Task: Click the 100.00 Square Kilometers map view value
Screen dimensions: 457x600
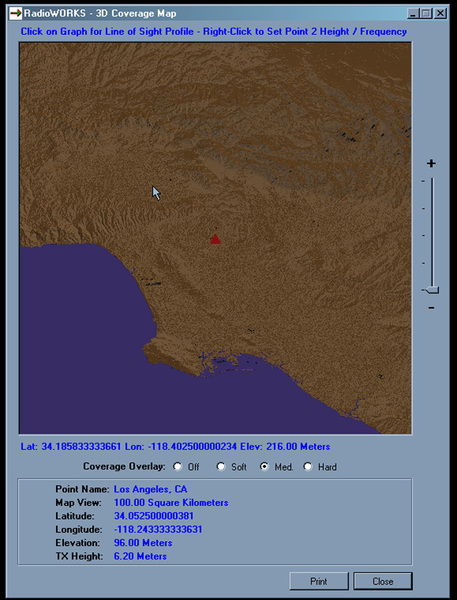Action: point(171,502)
